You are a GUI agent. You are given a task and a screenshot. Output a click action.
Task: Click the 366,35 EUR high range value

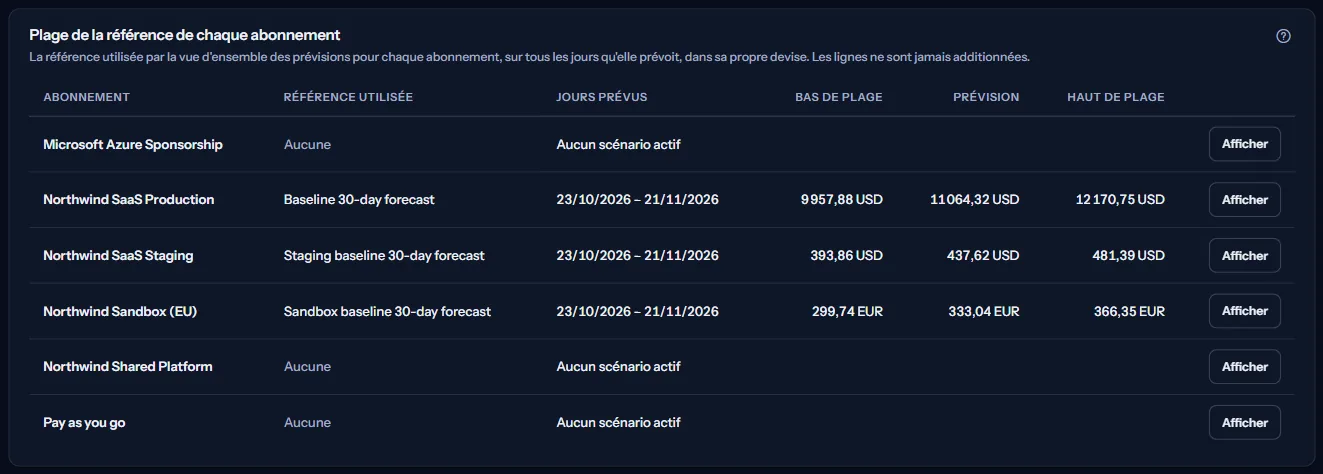pos(1129,311)
